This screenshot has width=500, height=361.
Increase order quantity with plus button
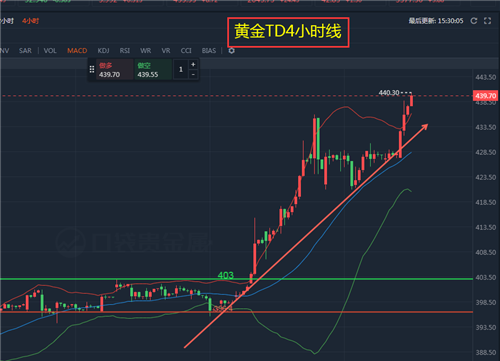(x=193, y=64)
